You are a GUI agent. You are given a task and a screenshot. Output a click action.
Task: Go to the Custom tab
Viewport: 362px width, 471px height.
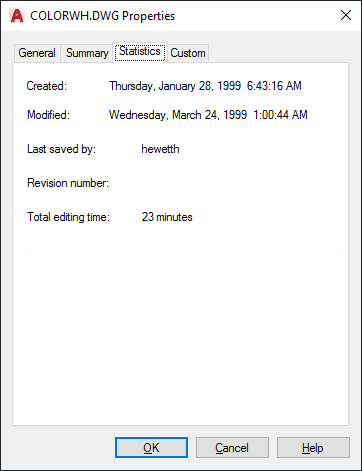click(188, 53)
